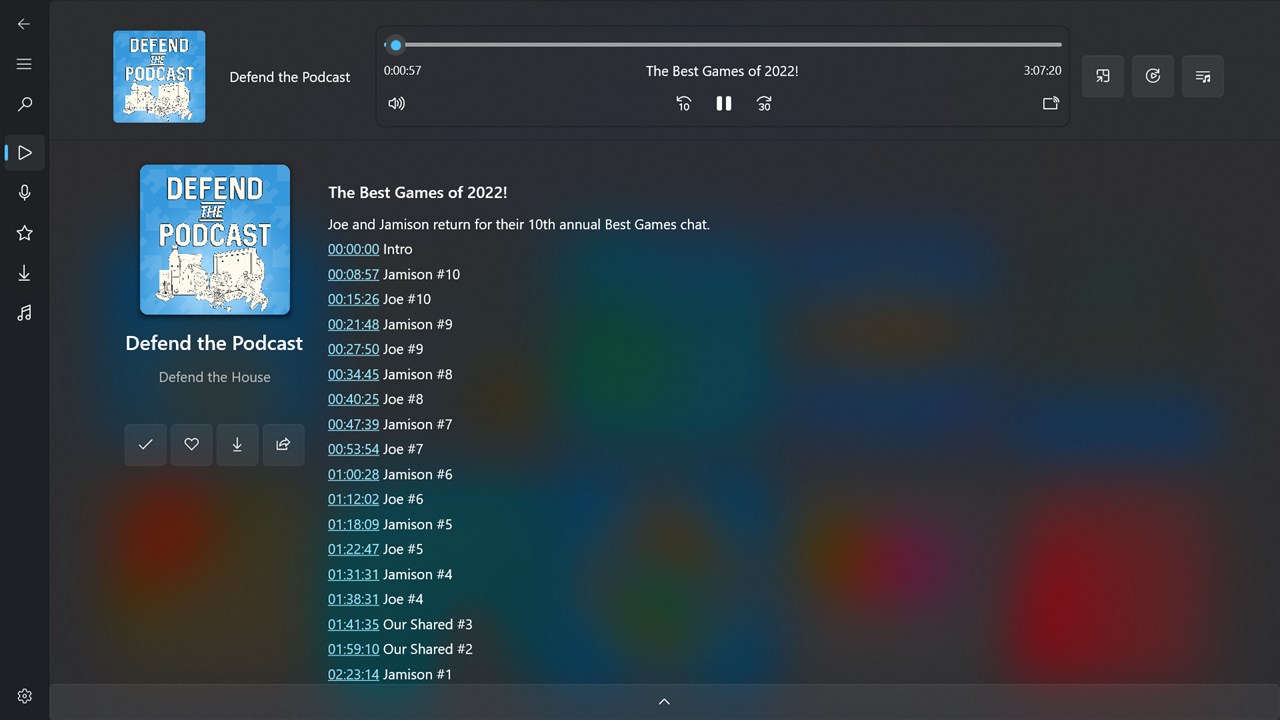The image size is (1280, 720).
Task: Jump to 01:31:31 Jamison #4 timestamp
Action: point(353,574)
